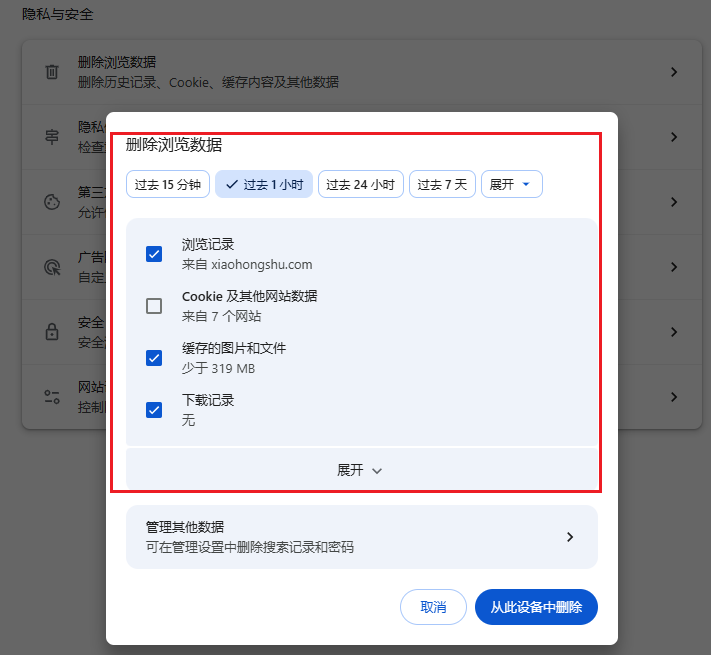Open the 展开 time range dropdown chip
This screenshot has height=655, width=711.
click(511, 184)
